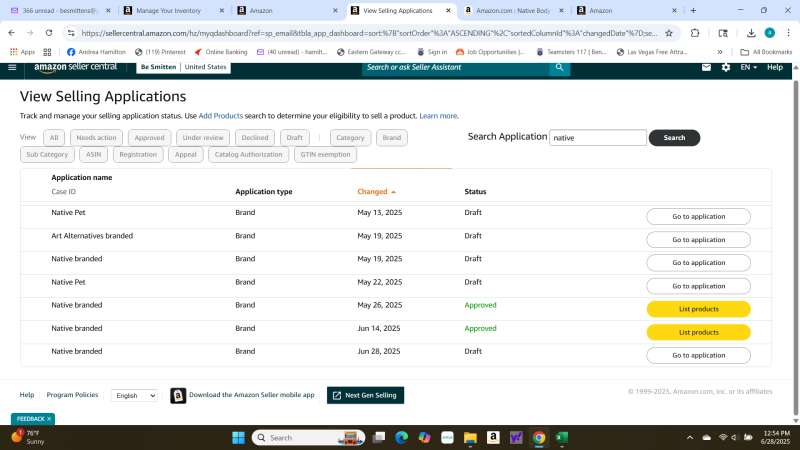
Task: Open the Seller Central settings gear
Action: (x=726, y=67)
